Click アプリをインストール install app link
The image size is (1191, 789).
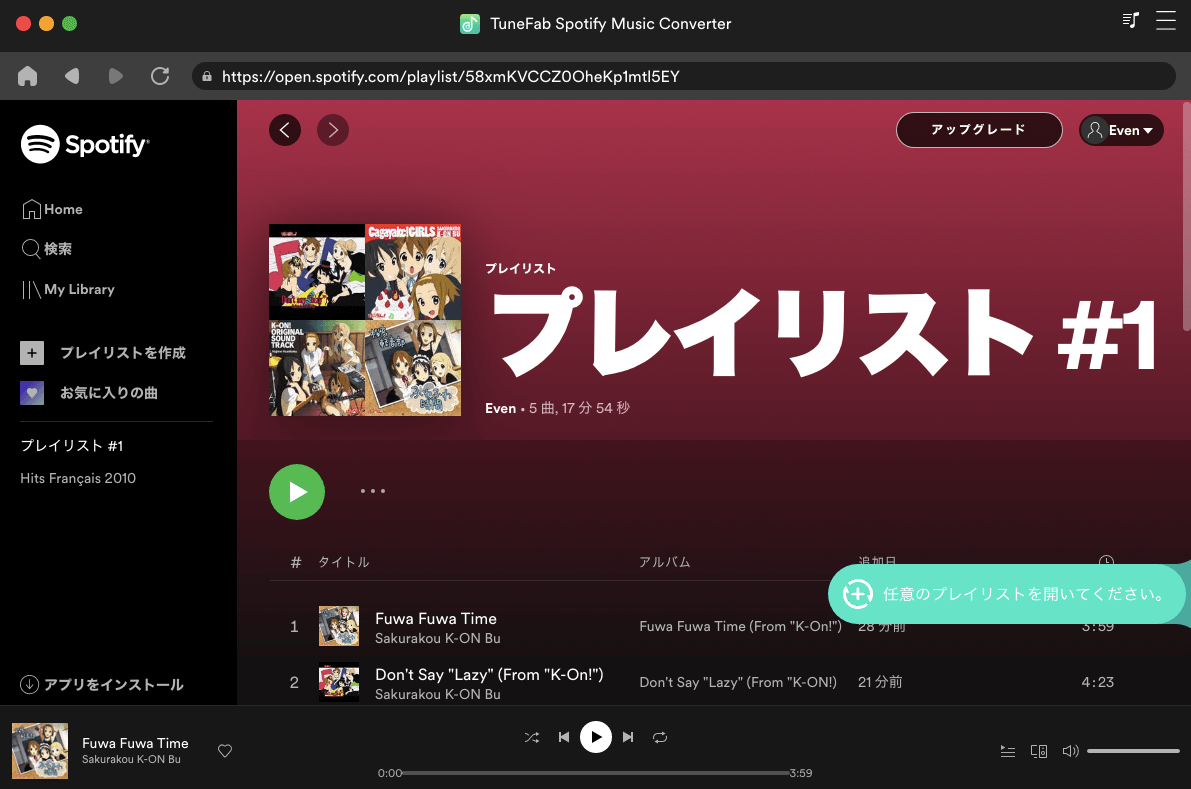coord(102,685)
